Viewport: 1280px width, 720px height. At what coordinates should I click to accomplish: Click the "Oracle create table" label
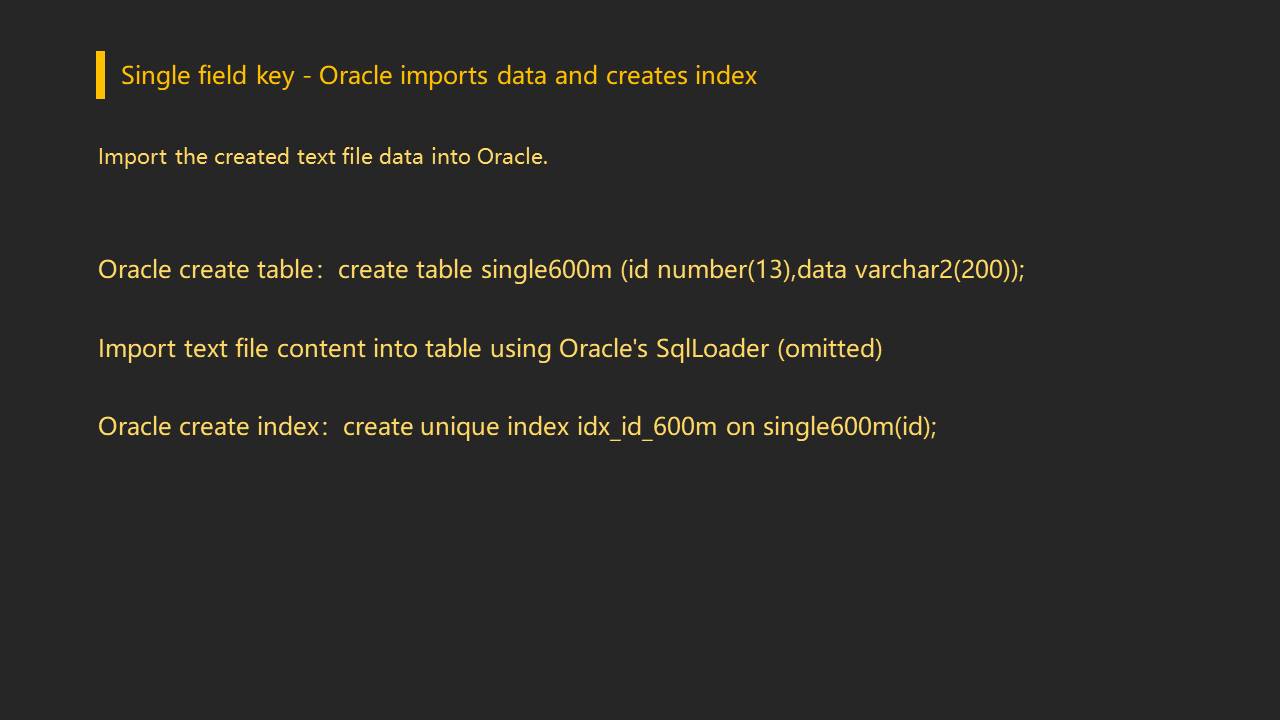tap(204, 270)
